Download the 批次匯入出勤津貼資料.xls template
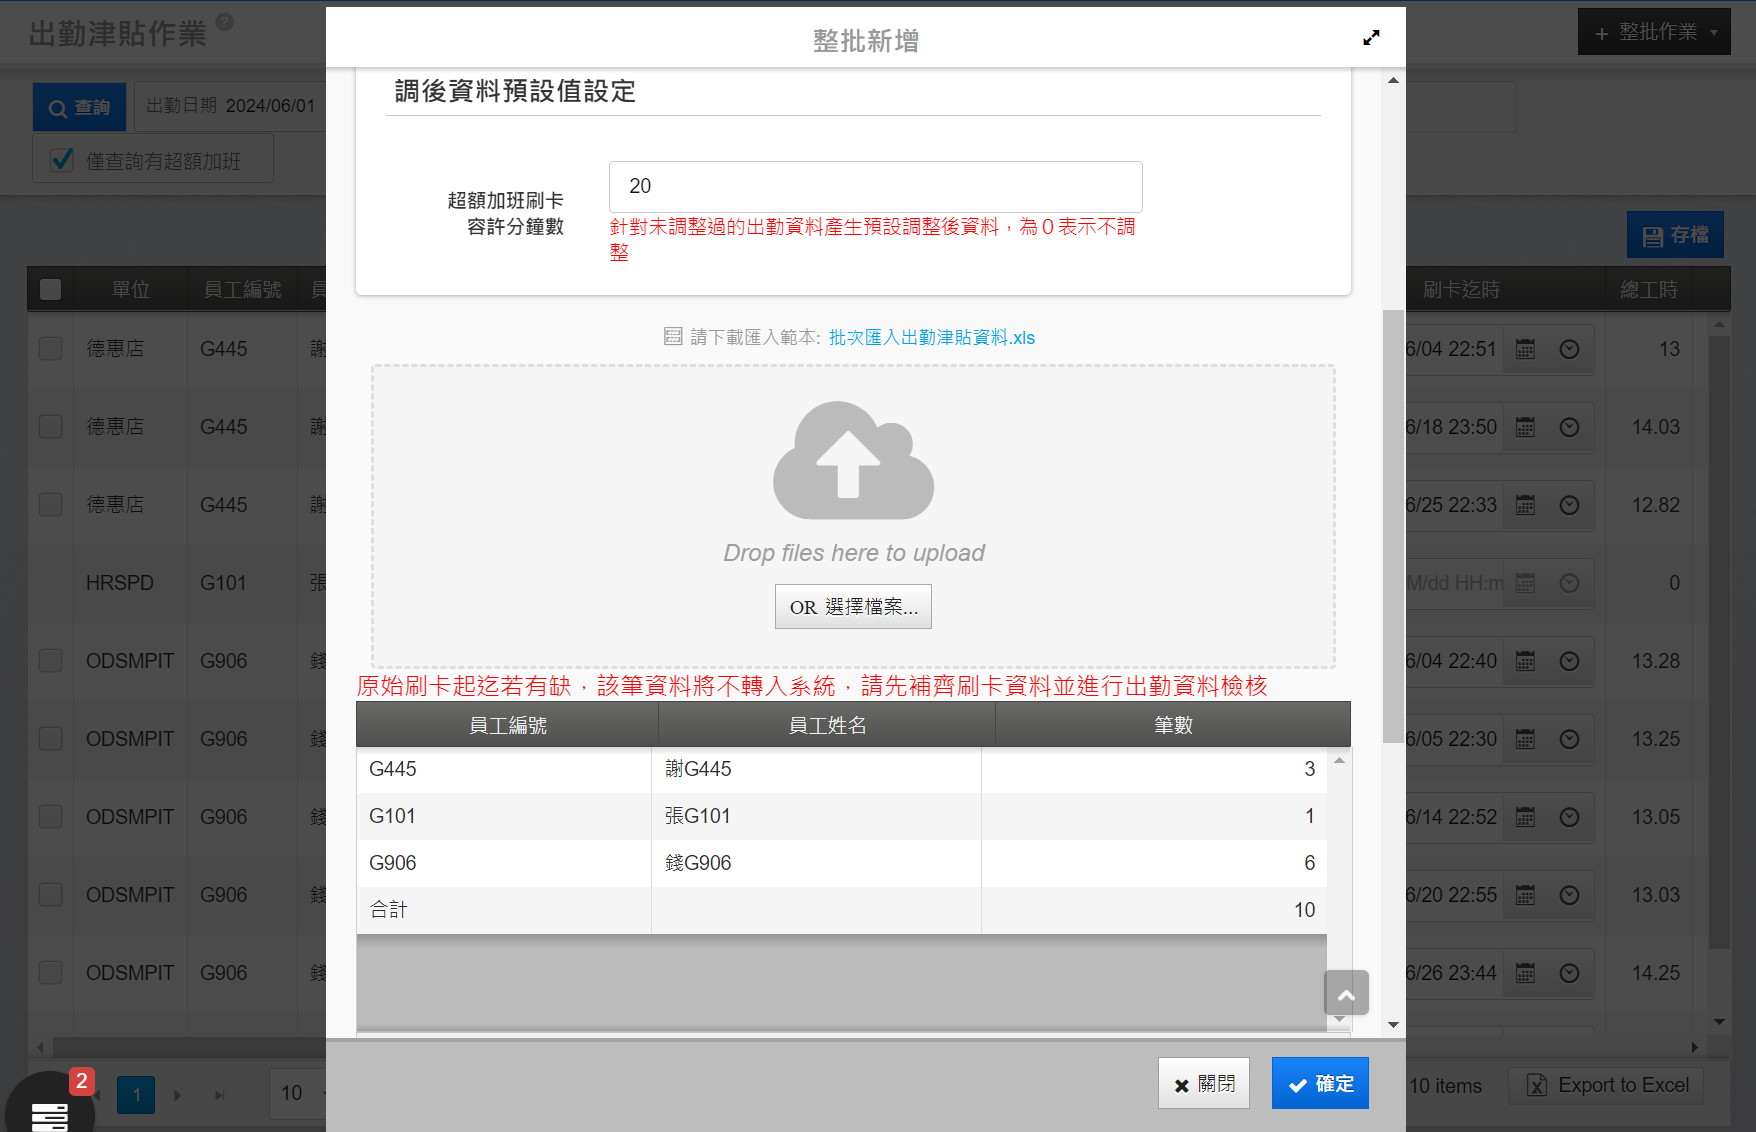 coord(931,338)
